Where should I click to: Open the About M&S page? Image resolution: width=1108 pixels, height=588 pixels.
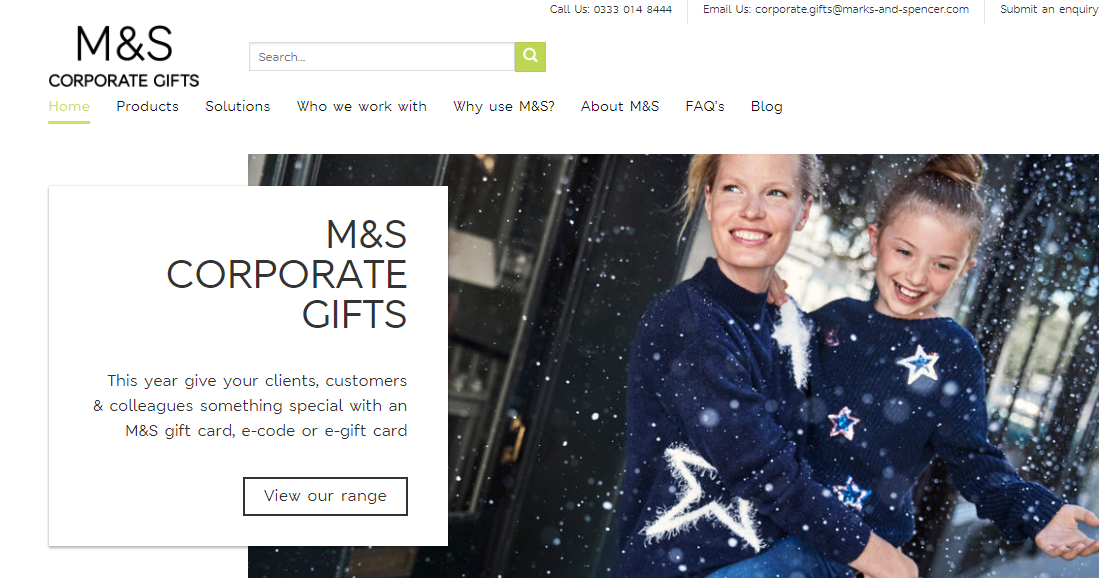(x=620, y=107)
